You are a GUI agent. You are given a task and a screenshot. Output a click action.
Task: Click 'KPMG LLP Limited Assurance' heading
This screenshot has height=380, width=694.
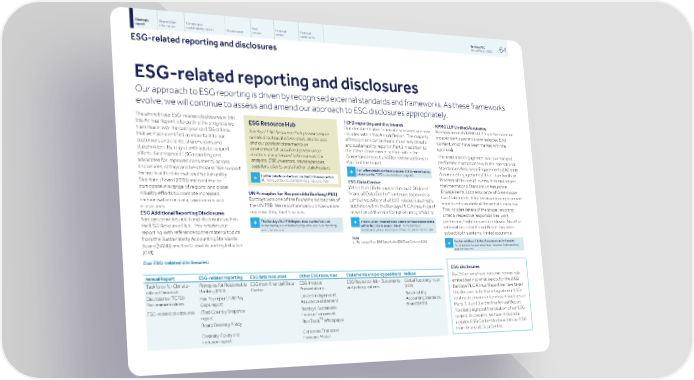460,128
